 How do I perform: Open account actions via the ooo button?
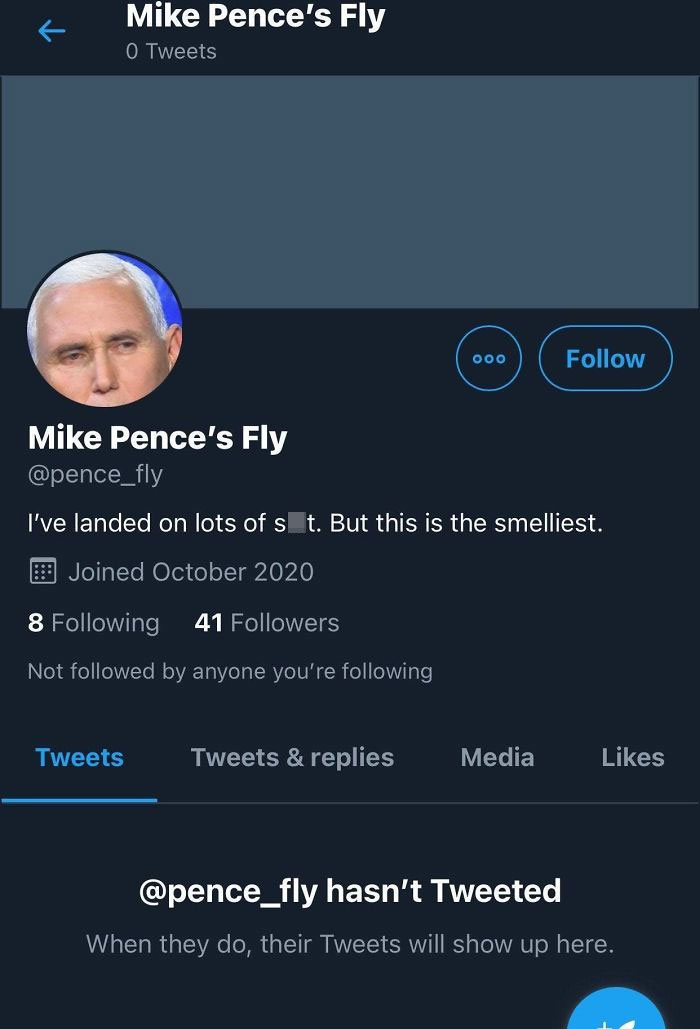pyautogui.click(x=488, y=358)
